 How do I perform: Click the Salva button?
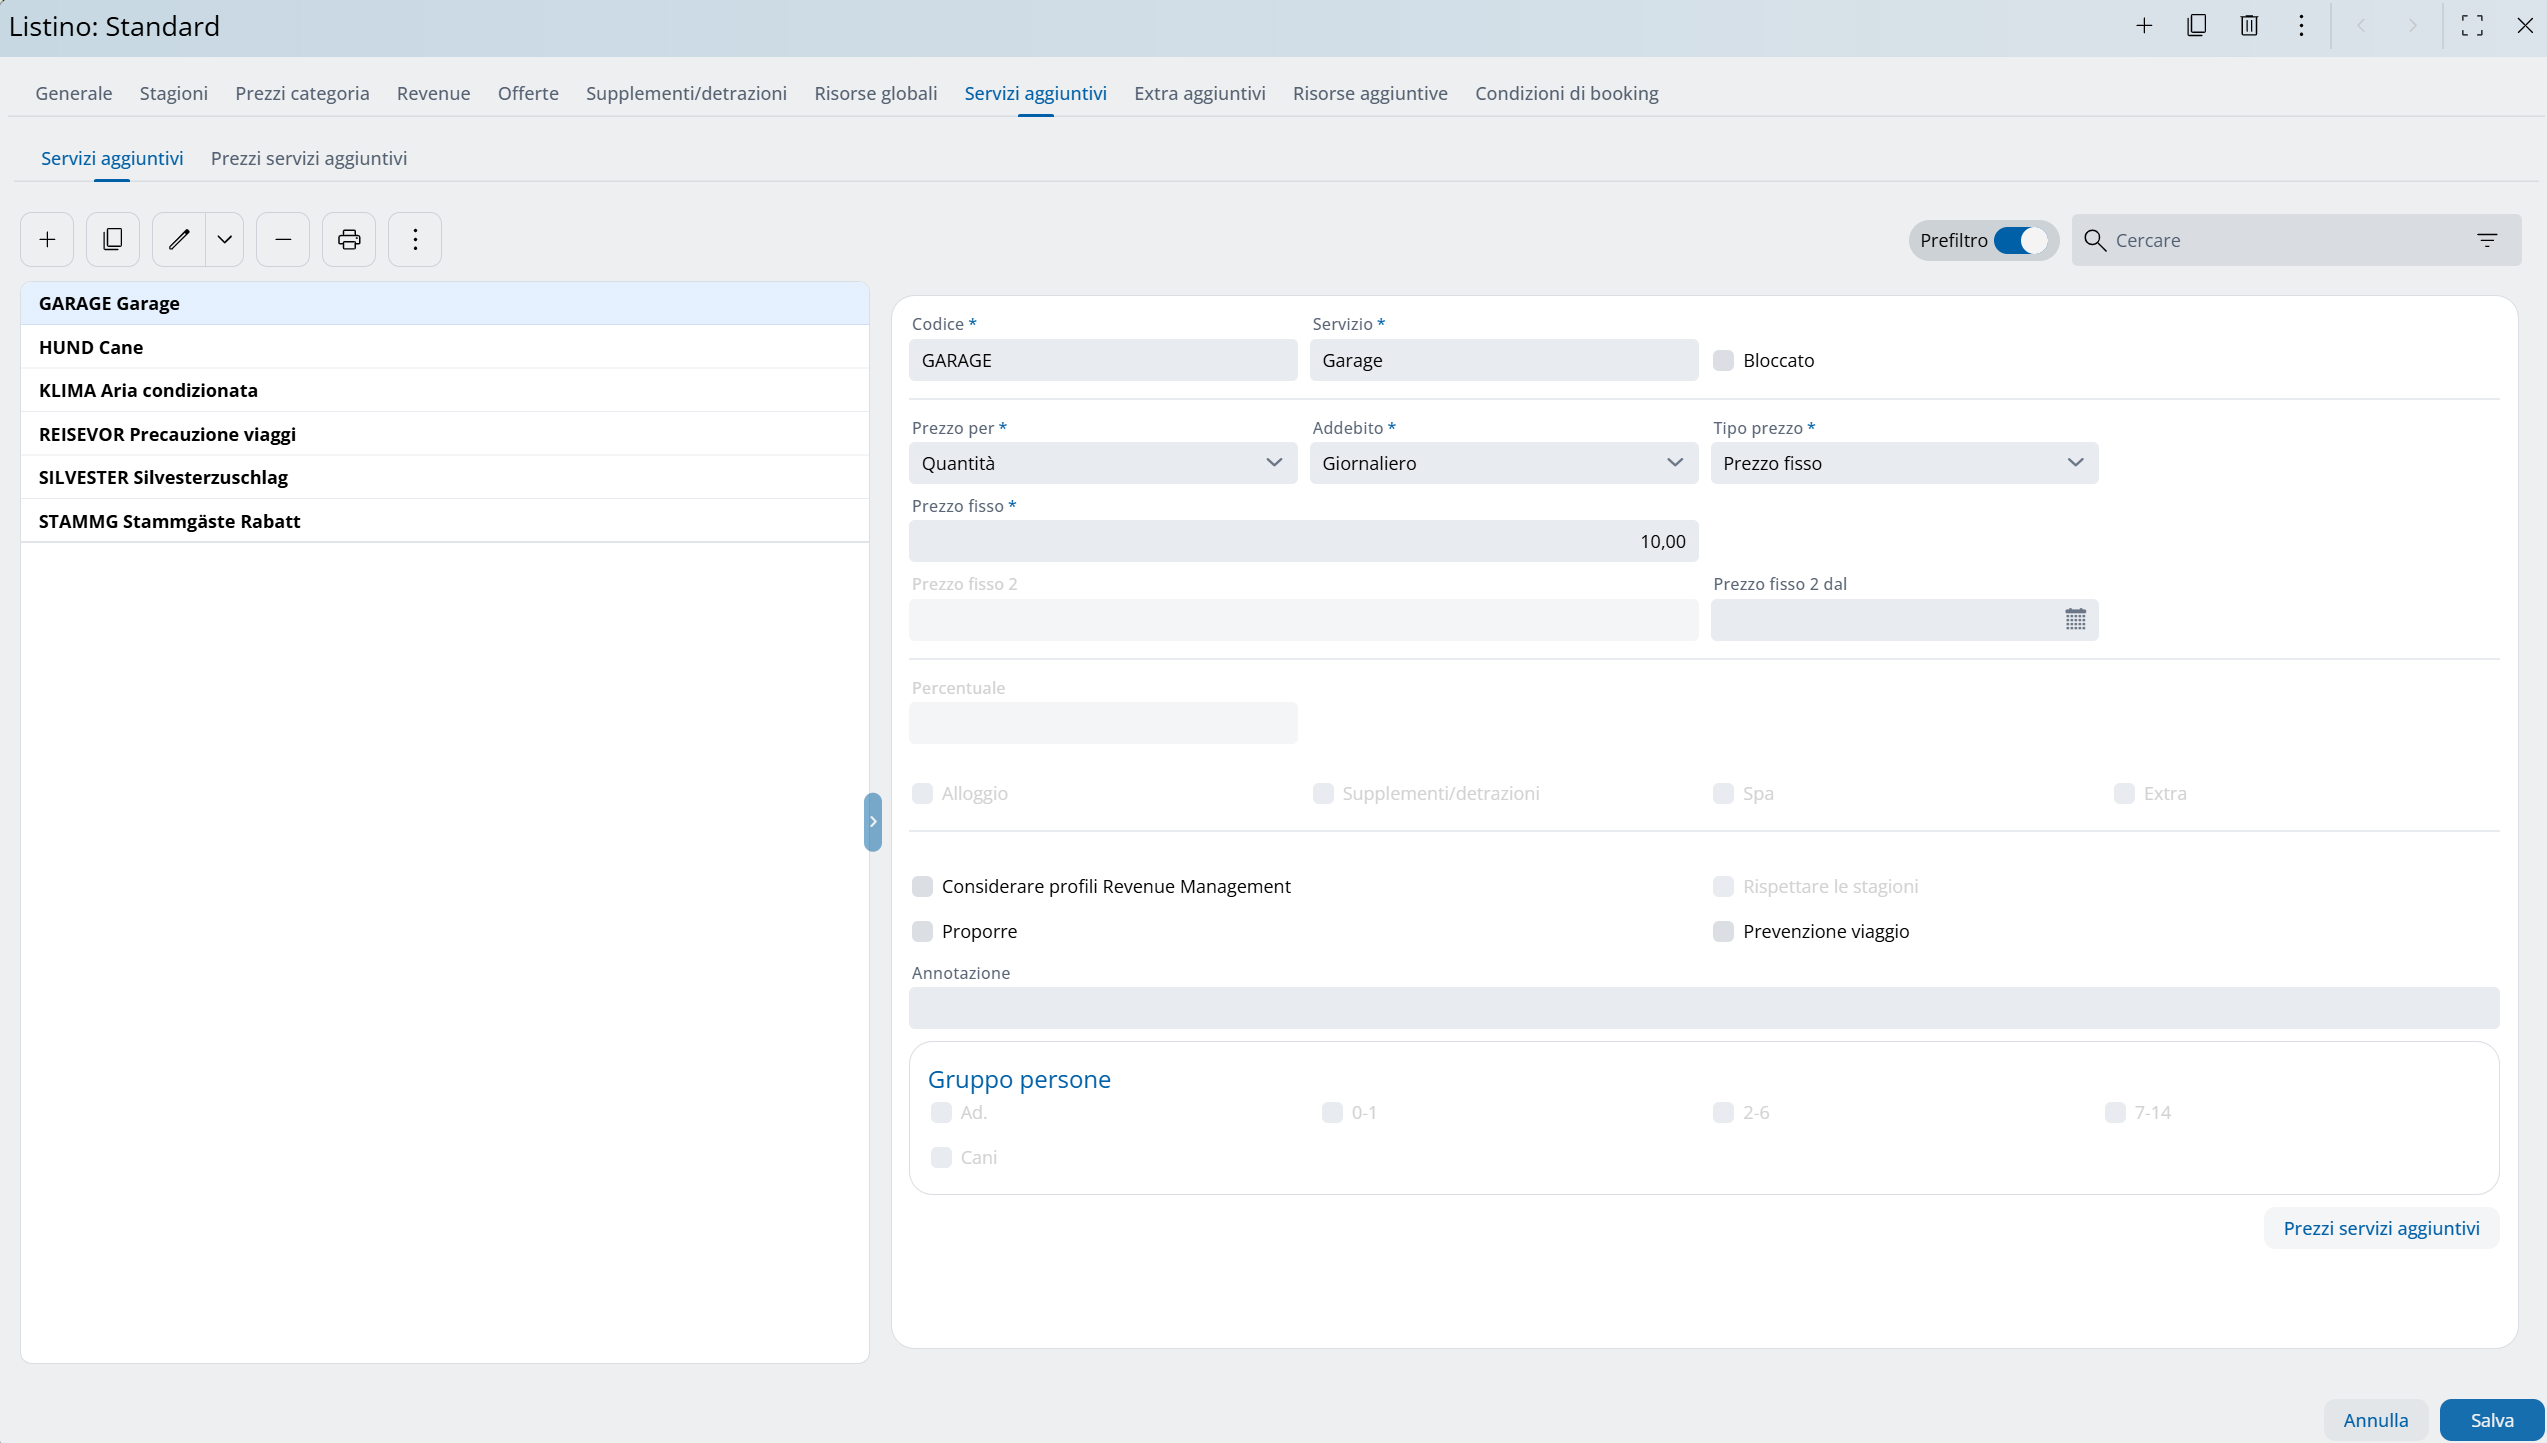[2491, 1420]
